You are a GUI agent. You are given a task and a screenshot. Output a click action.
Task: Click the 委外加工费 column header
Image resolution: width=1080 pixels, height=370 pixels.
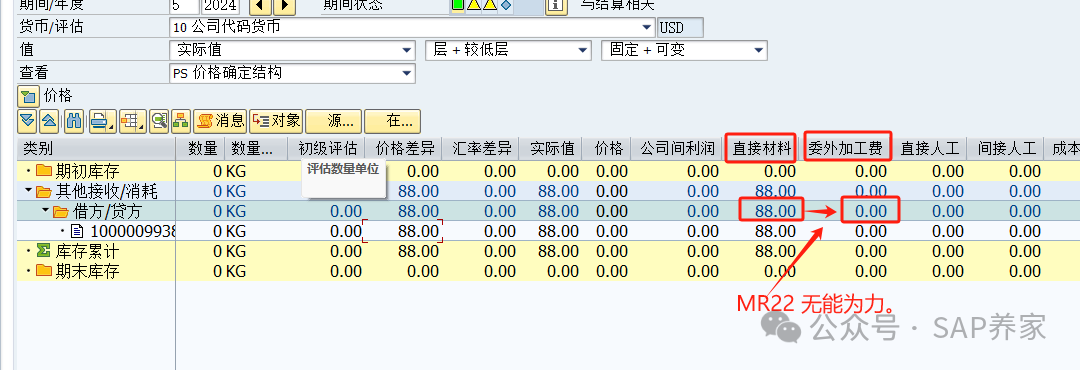(848, 148)
